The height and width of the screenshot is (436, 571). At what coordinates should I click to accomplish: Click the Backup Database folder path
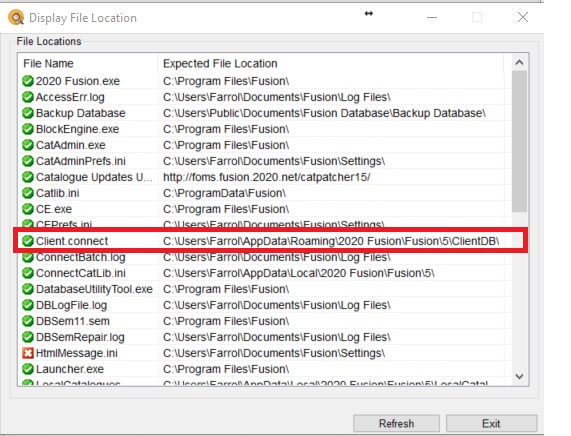[324, 113]
